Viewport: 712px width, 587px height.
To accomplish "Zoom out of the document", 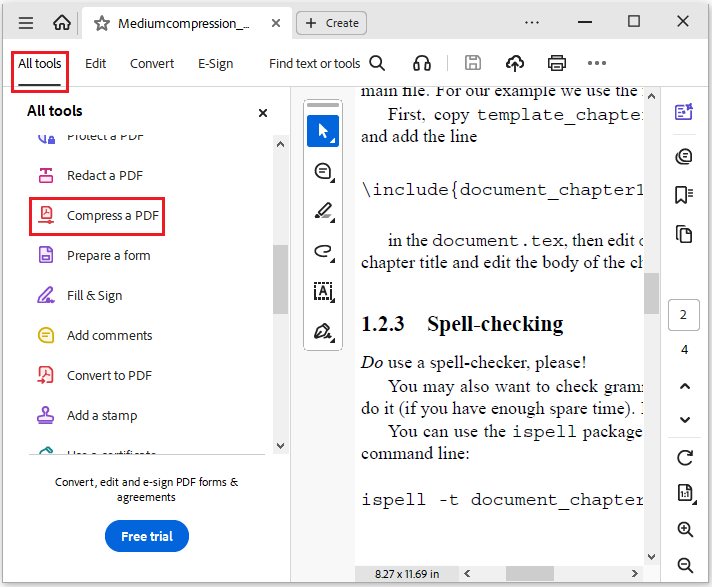I will tap(685, 565).
